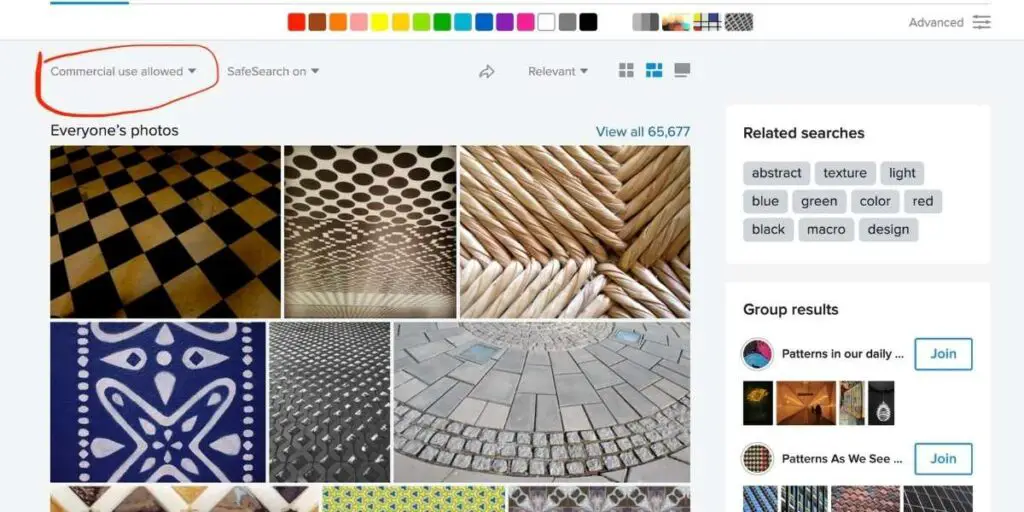Open the blue and white fabric photo
This screenshot has width=1024, height=512.
158,402
